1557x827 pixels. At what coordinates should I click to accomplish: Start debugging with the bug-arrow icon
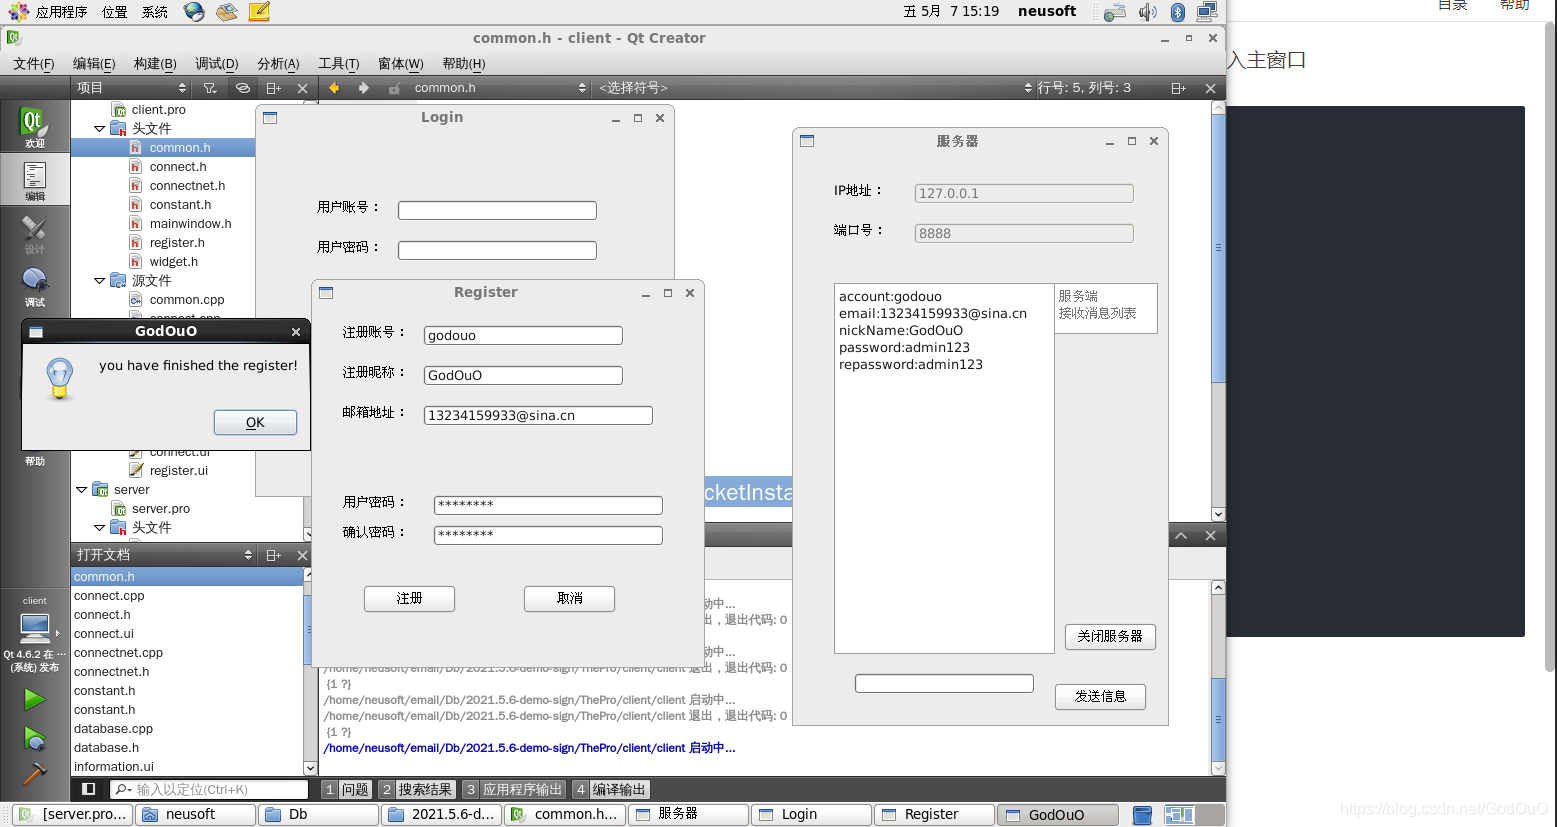click(35, 739)
